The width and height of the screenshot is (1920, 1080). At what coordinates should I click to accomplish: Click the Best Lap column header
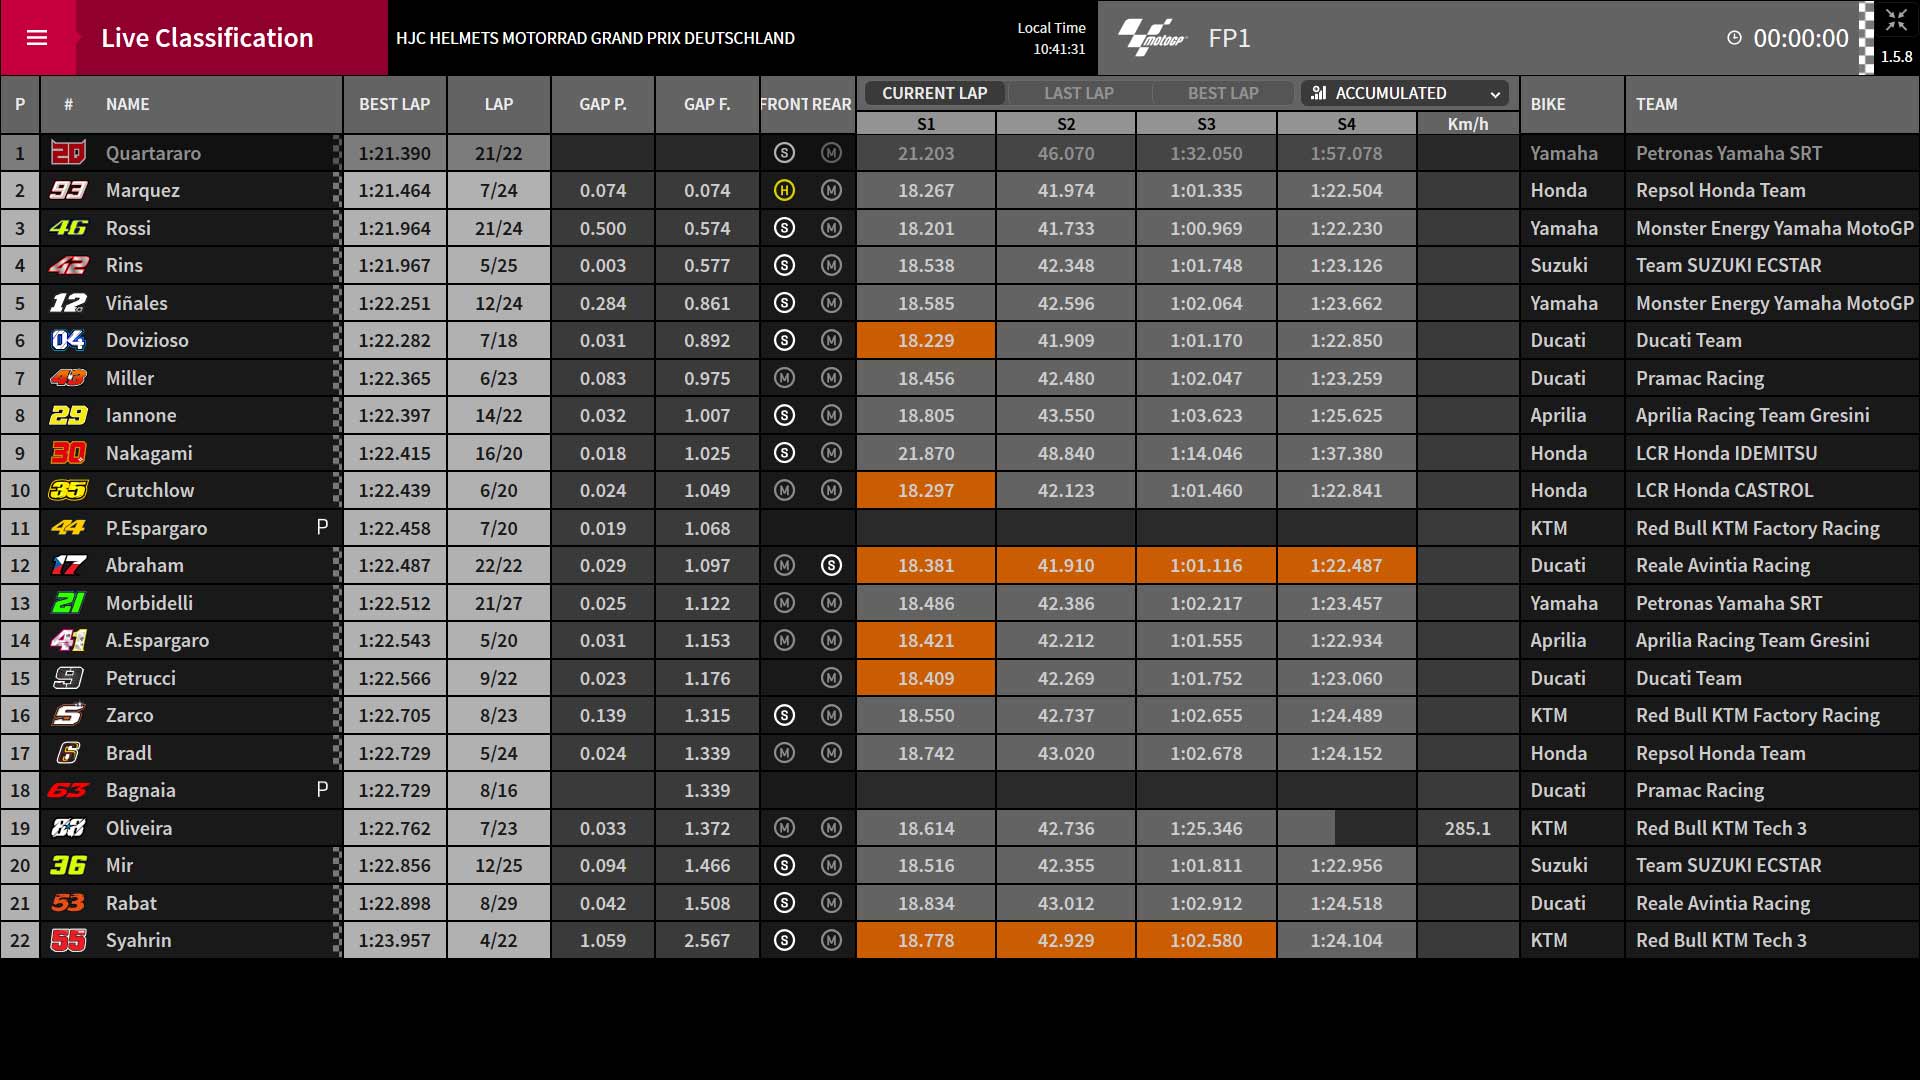point(395,104)
